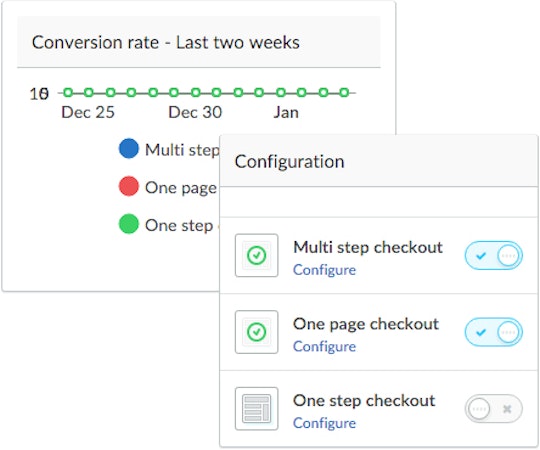This screenshot has width=540, height=450.
Task: Click the green One step legend dot
Action: coord(129,224)
